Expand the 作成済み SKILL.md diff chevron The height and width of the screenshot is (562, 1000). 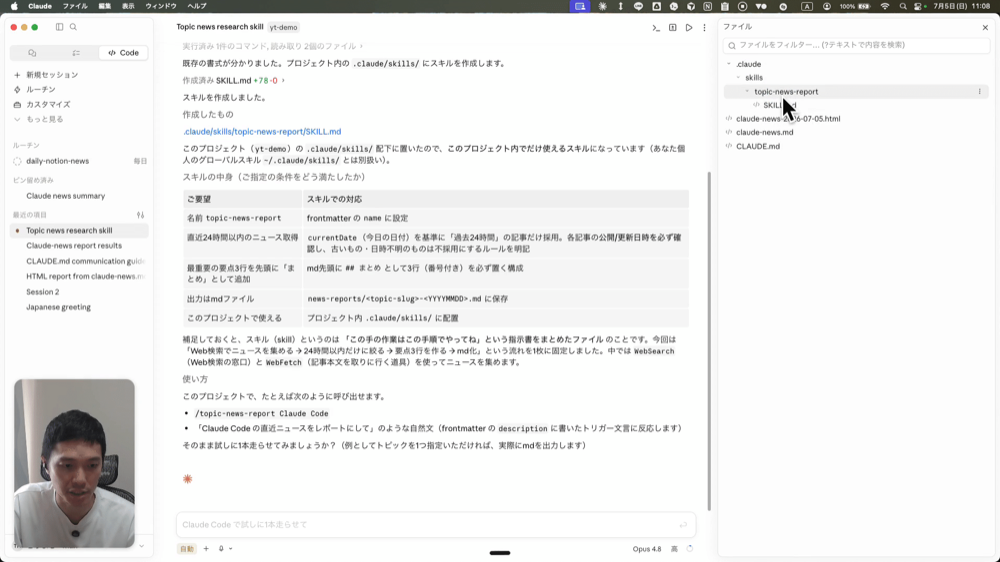coord(283,80)
